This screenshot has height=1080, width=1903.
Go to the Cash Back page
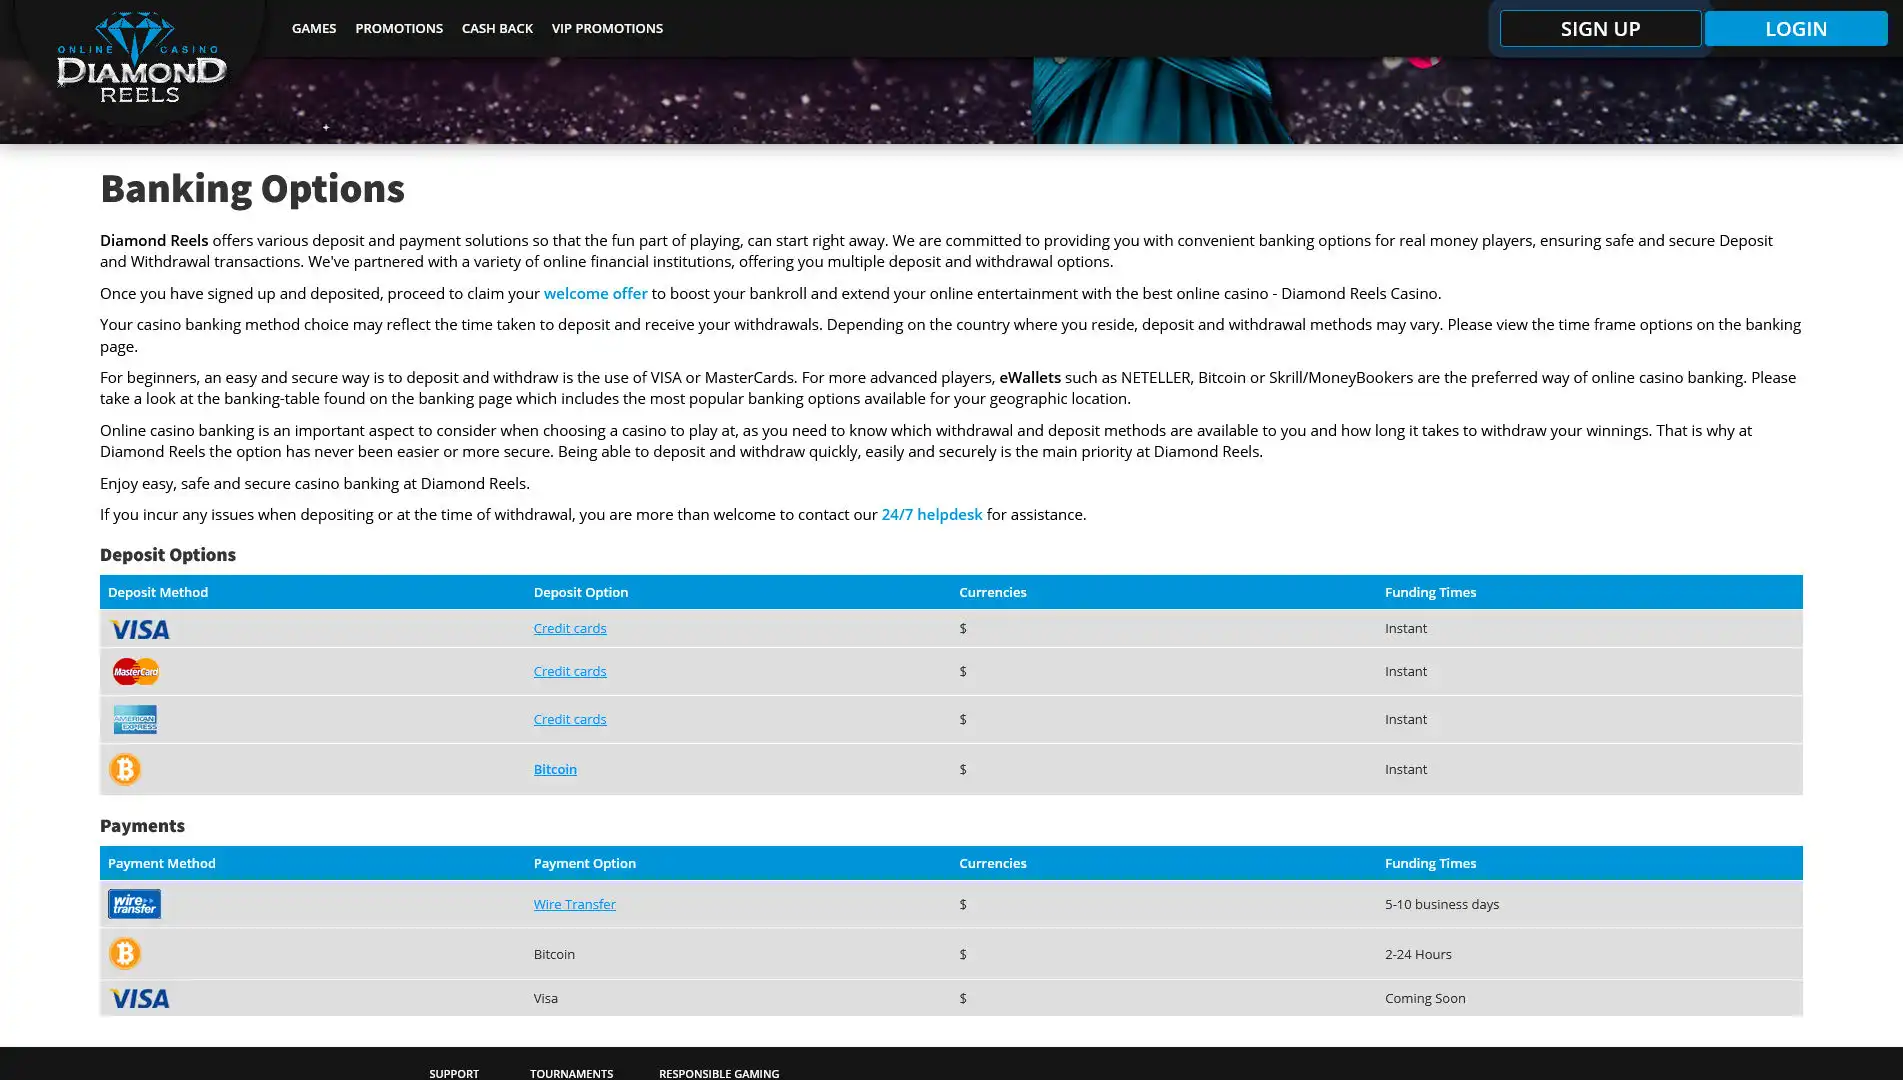coord(497,28)
